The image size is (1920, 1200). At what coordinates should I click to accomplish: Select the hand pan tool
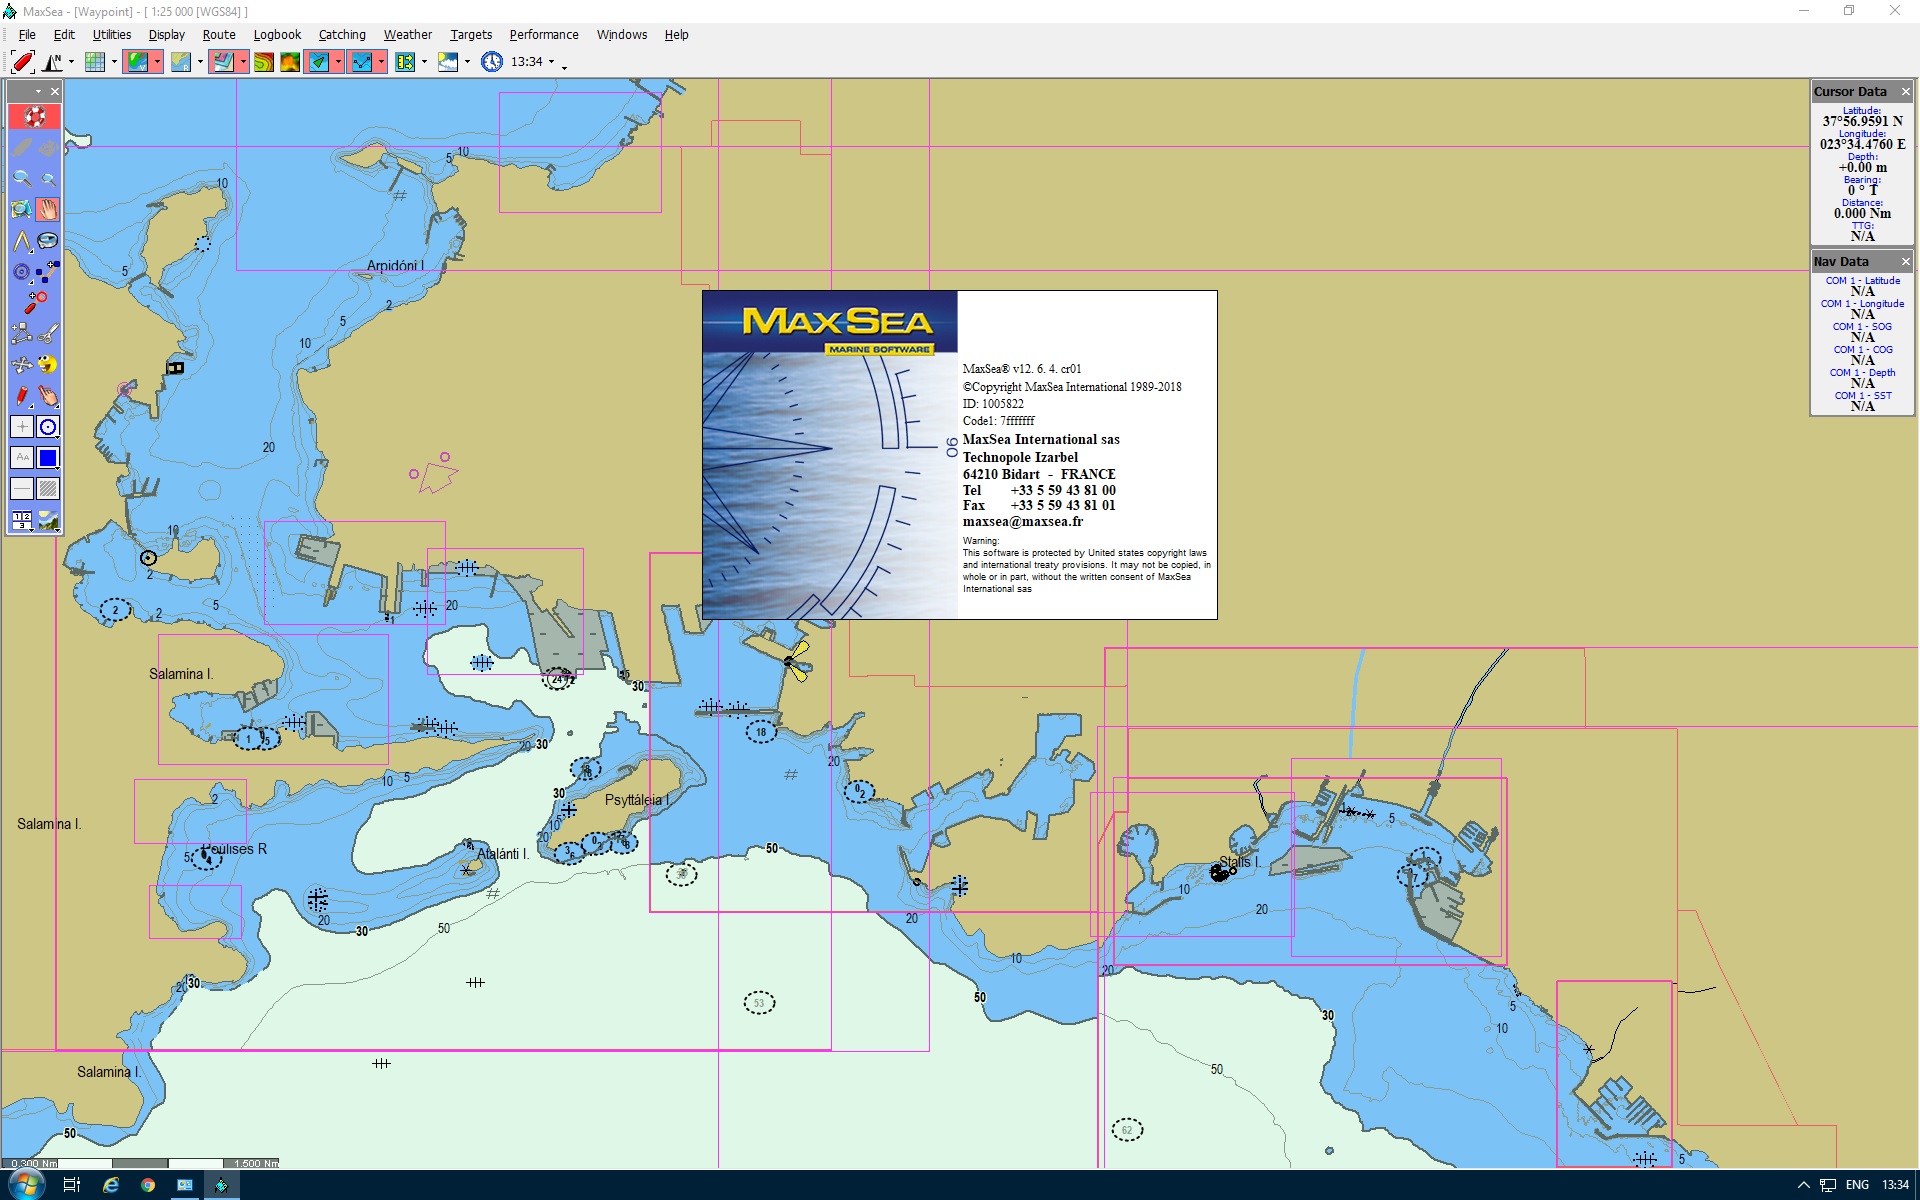tap(48, 209)
